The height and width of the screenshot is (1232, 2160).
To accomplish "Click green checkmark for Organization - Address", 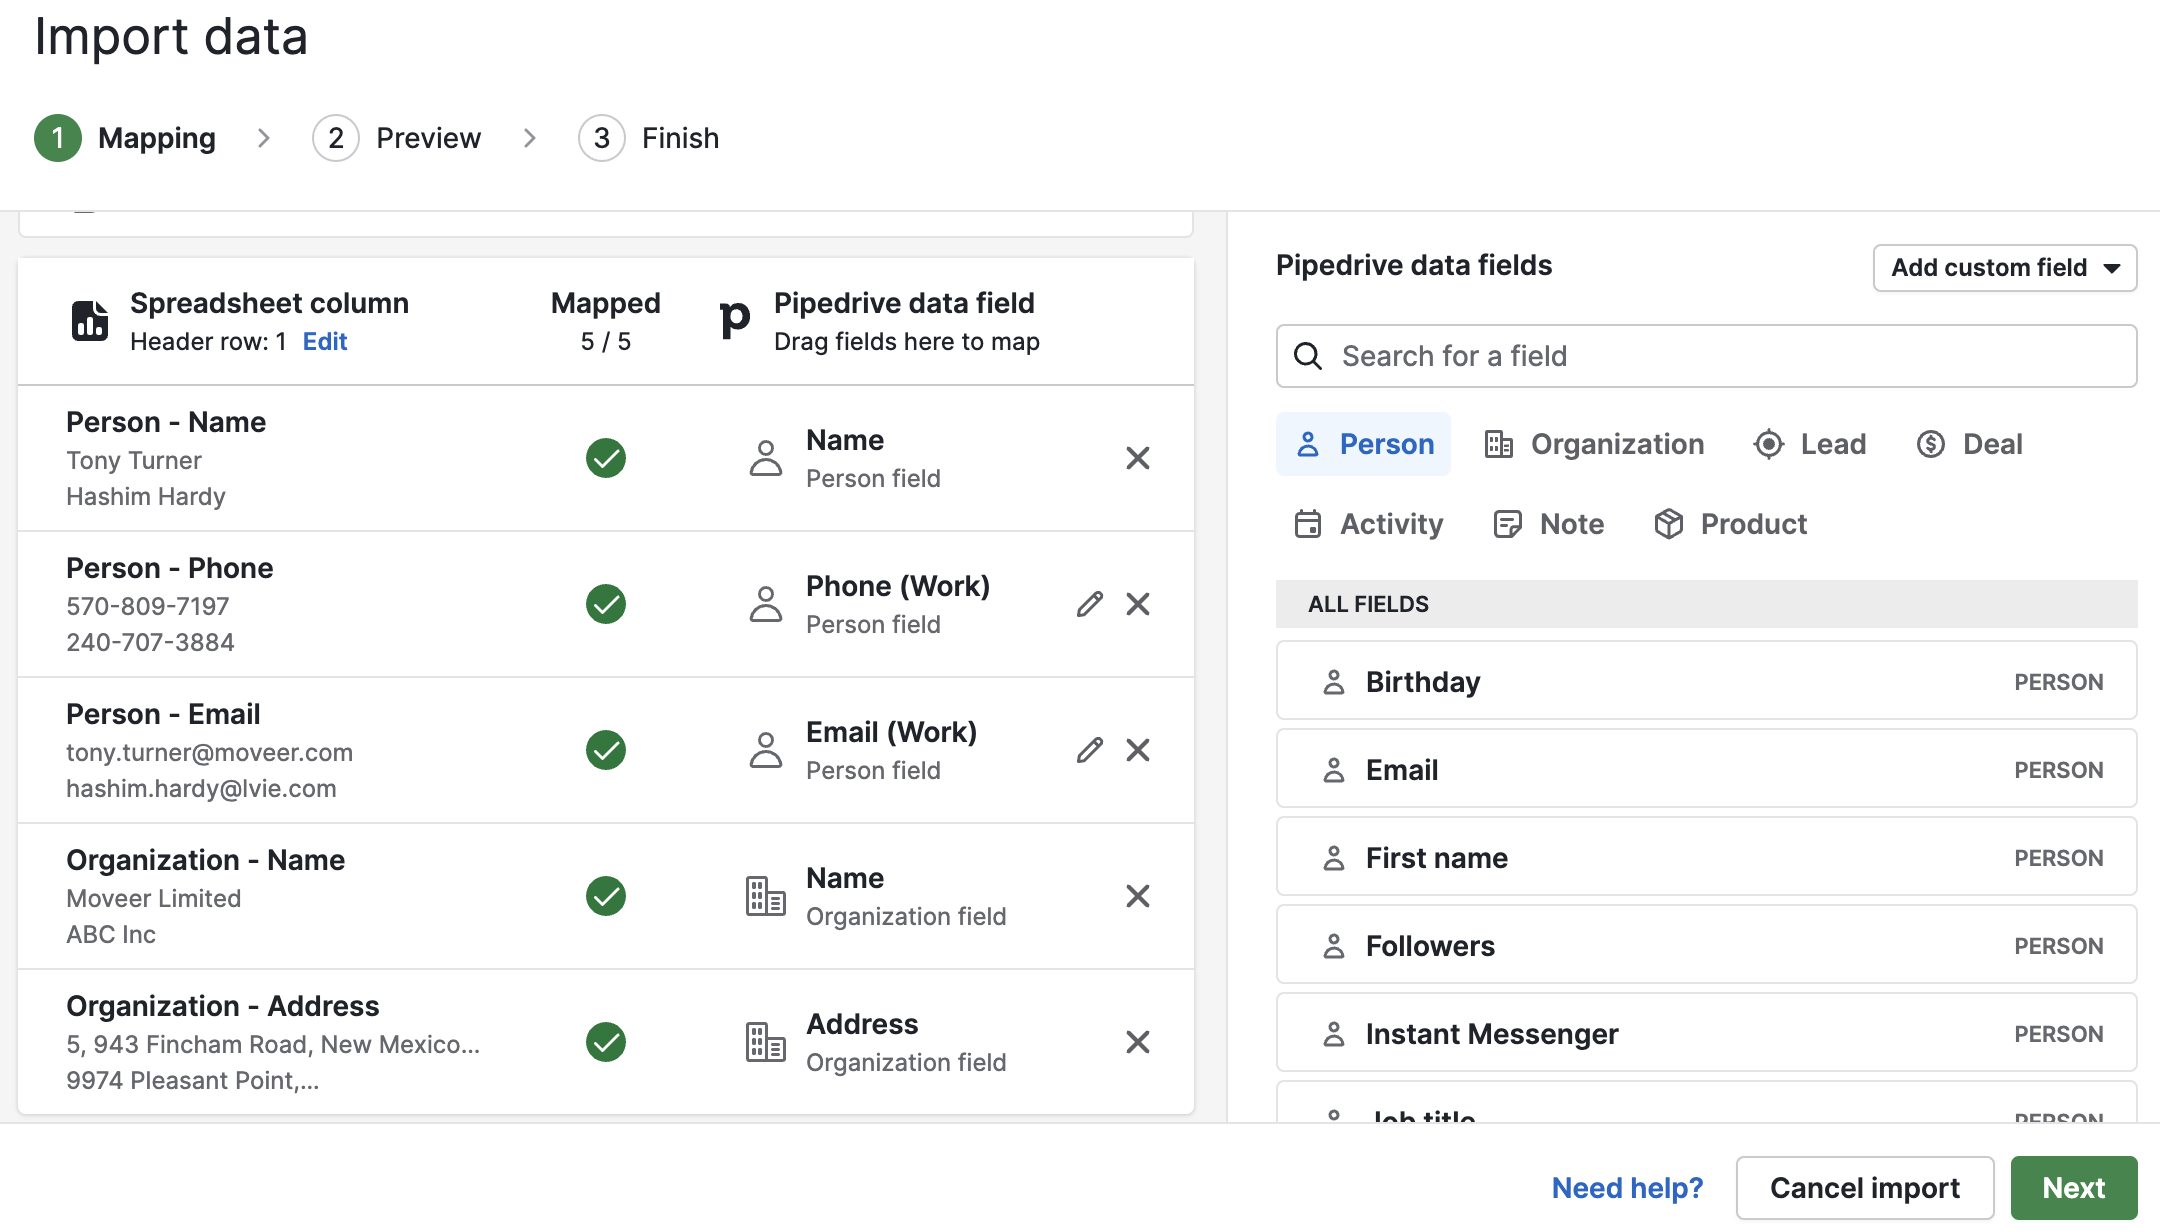I will click(x=606, y=1042).
